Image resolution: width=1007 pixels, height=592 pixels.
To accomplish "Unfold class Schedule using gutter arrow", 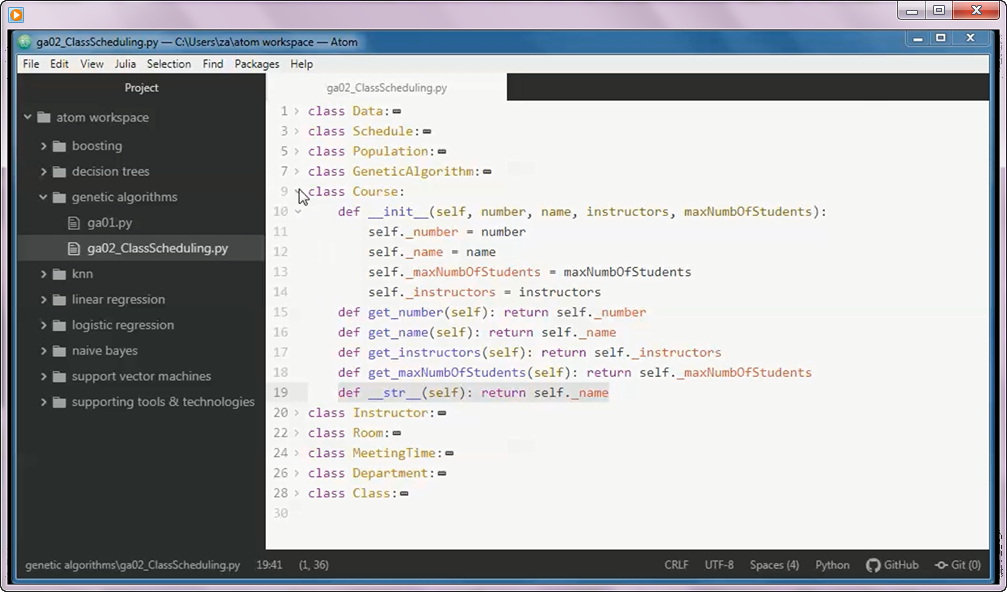I will [x=297, y=131].
